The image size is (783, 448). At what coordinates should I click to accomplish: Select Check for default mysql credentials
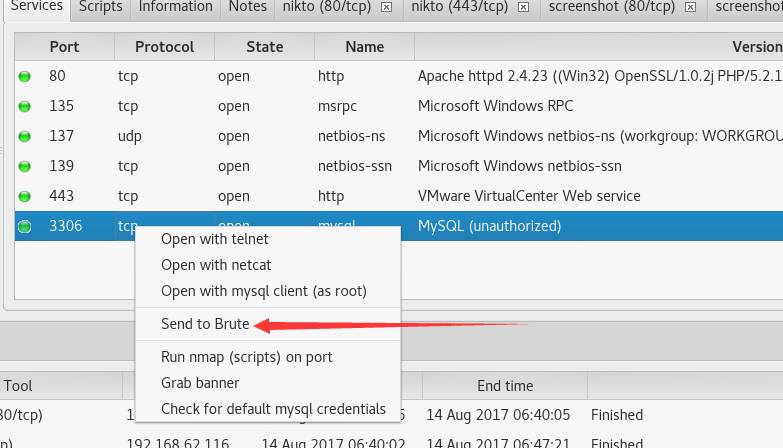[273, 409]
